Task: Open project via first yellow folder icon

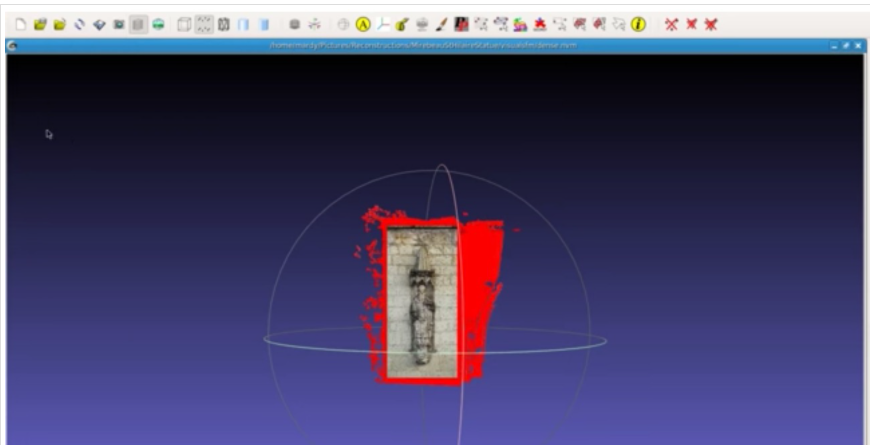Action: pyautogui.click(x=40, y=24)
